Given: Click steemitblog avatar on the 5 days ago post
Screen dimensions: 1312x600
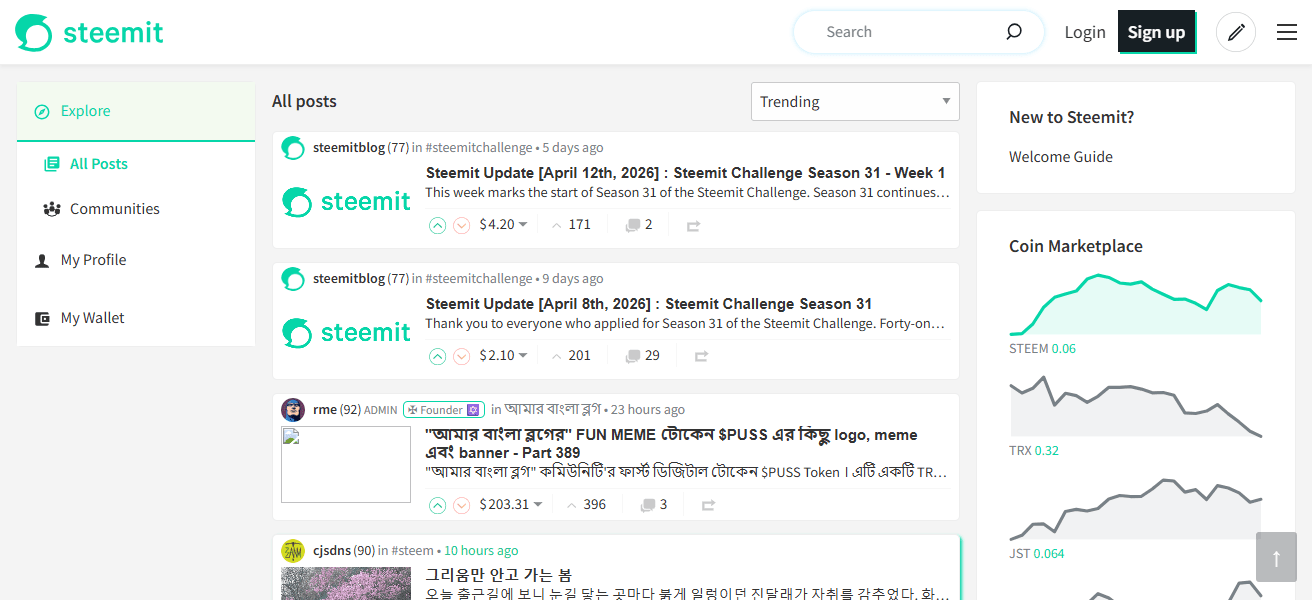Looking at the screenshot, I should click(293, 148).
